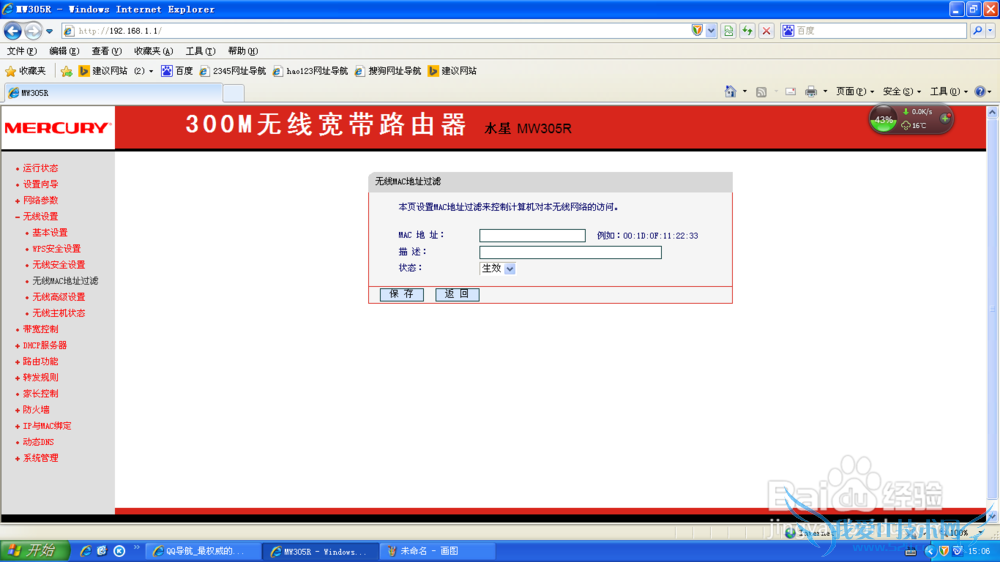
Task: Open the 页面 command bar dropdown
Action: click(855, 92)
